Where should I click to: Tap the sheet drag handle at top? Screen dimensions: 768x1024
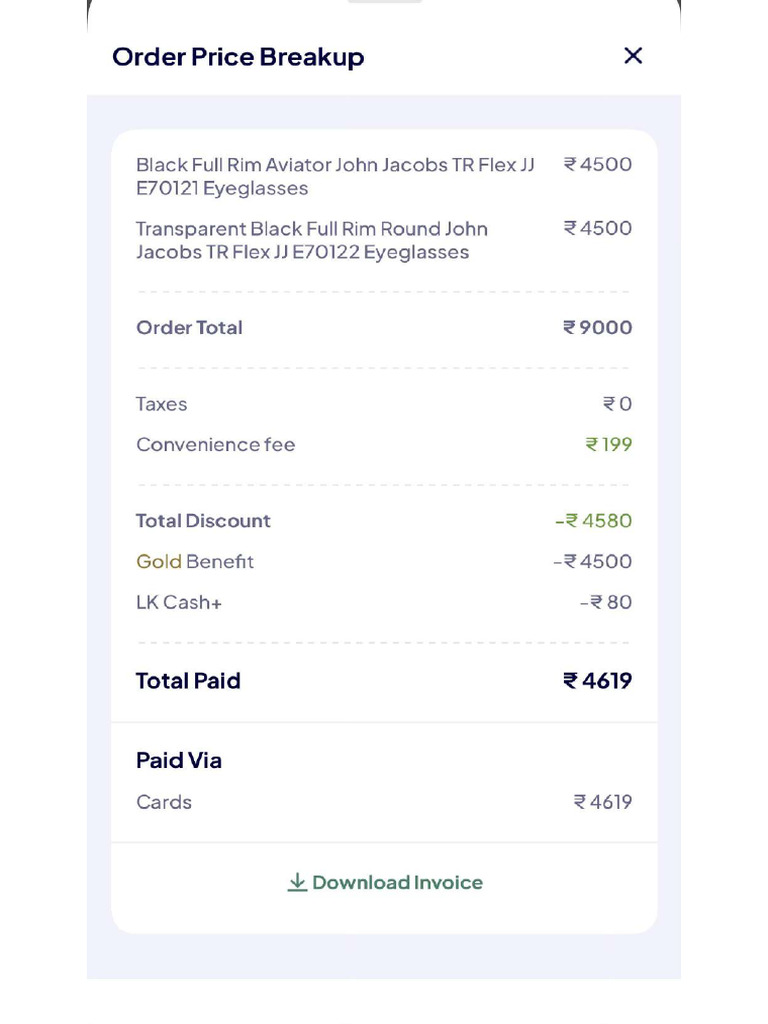384,2
